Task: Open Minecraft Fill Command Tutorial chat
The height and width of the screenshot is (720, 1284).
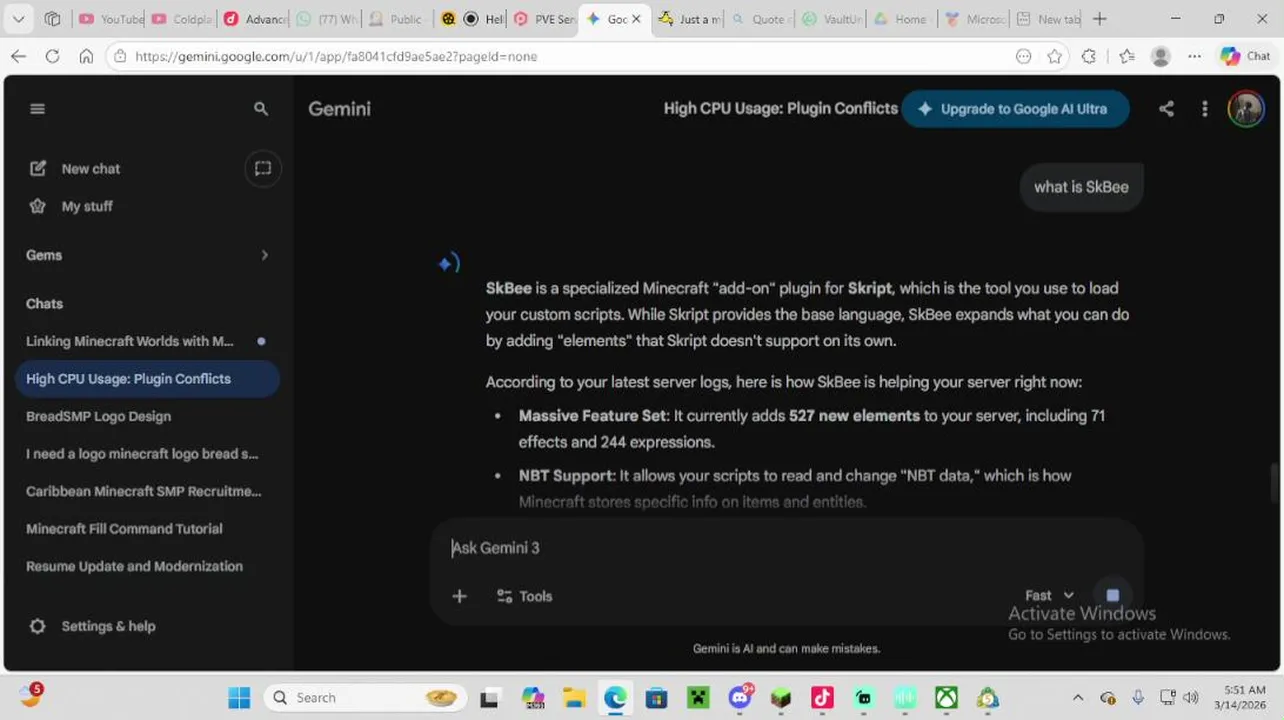Action: click(147, 529)
